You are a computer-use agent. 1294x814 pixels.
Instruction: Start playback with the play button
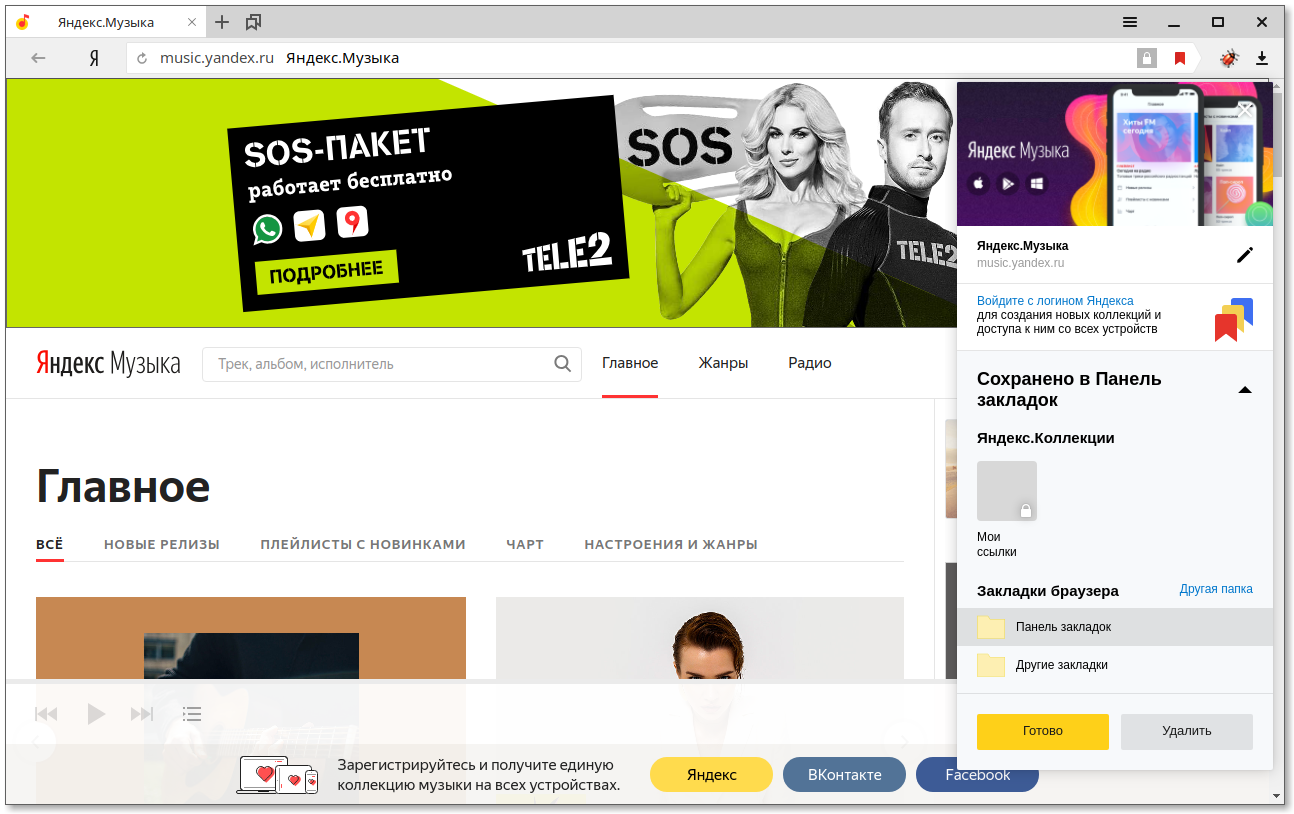pos(95,714)
